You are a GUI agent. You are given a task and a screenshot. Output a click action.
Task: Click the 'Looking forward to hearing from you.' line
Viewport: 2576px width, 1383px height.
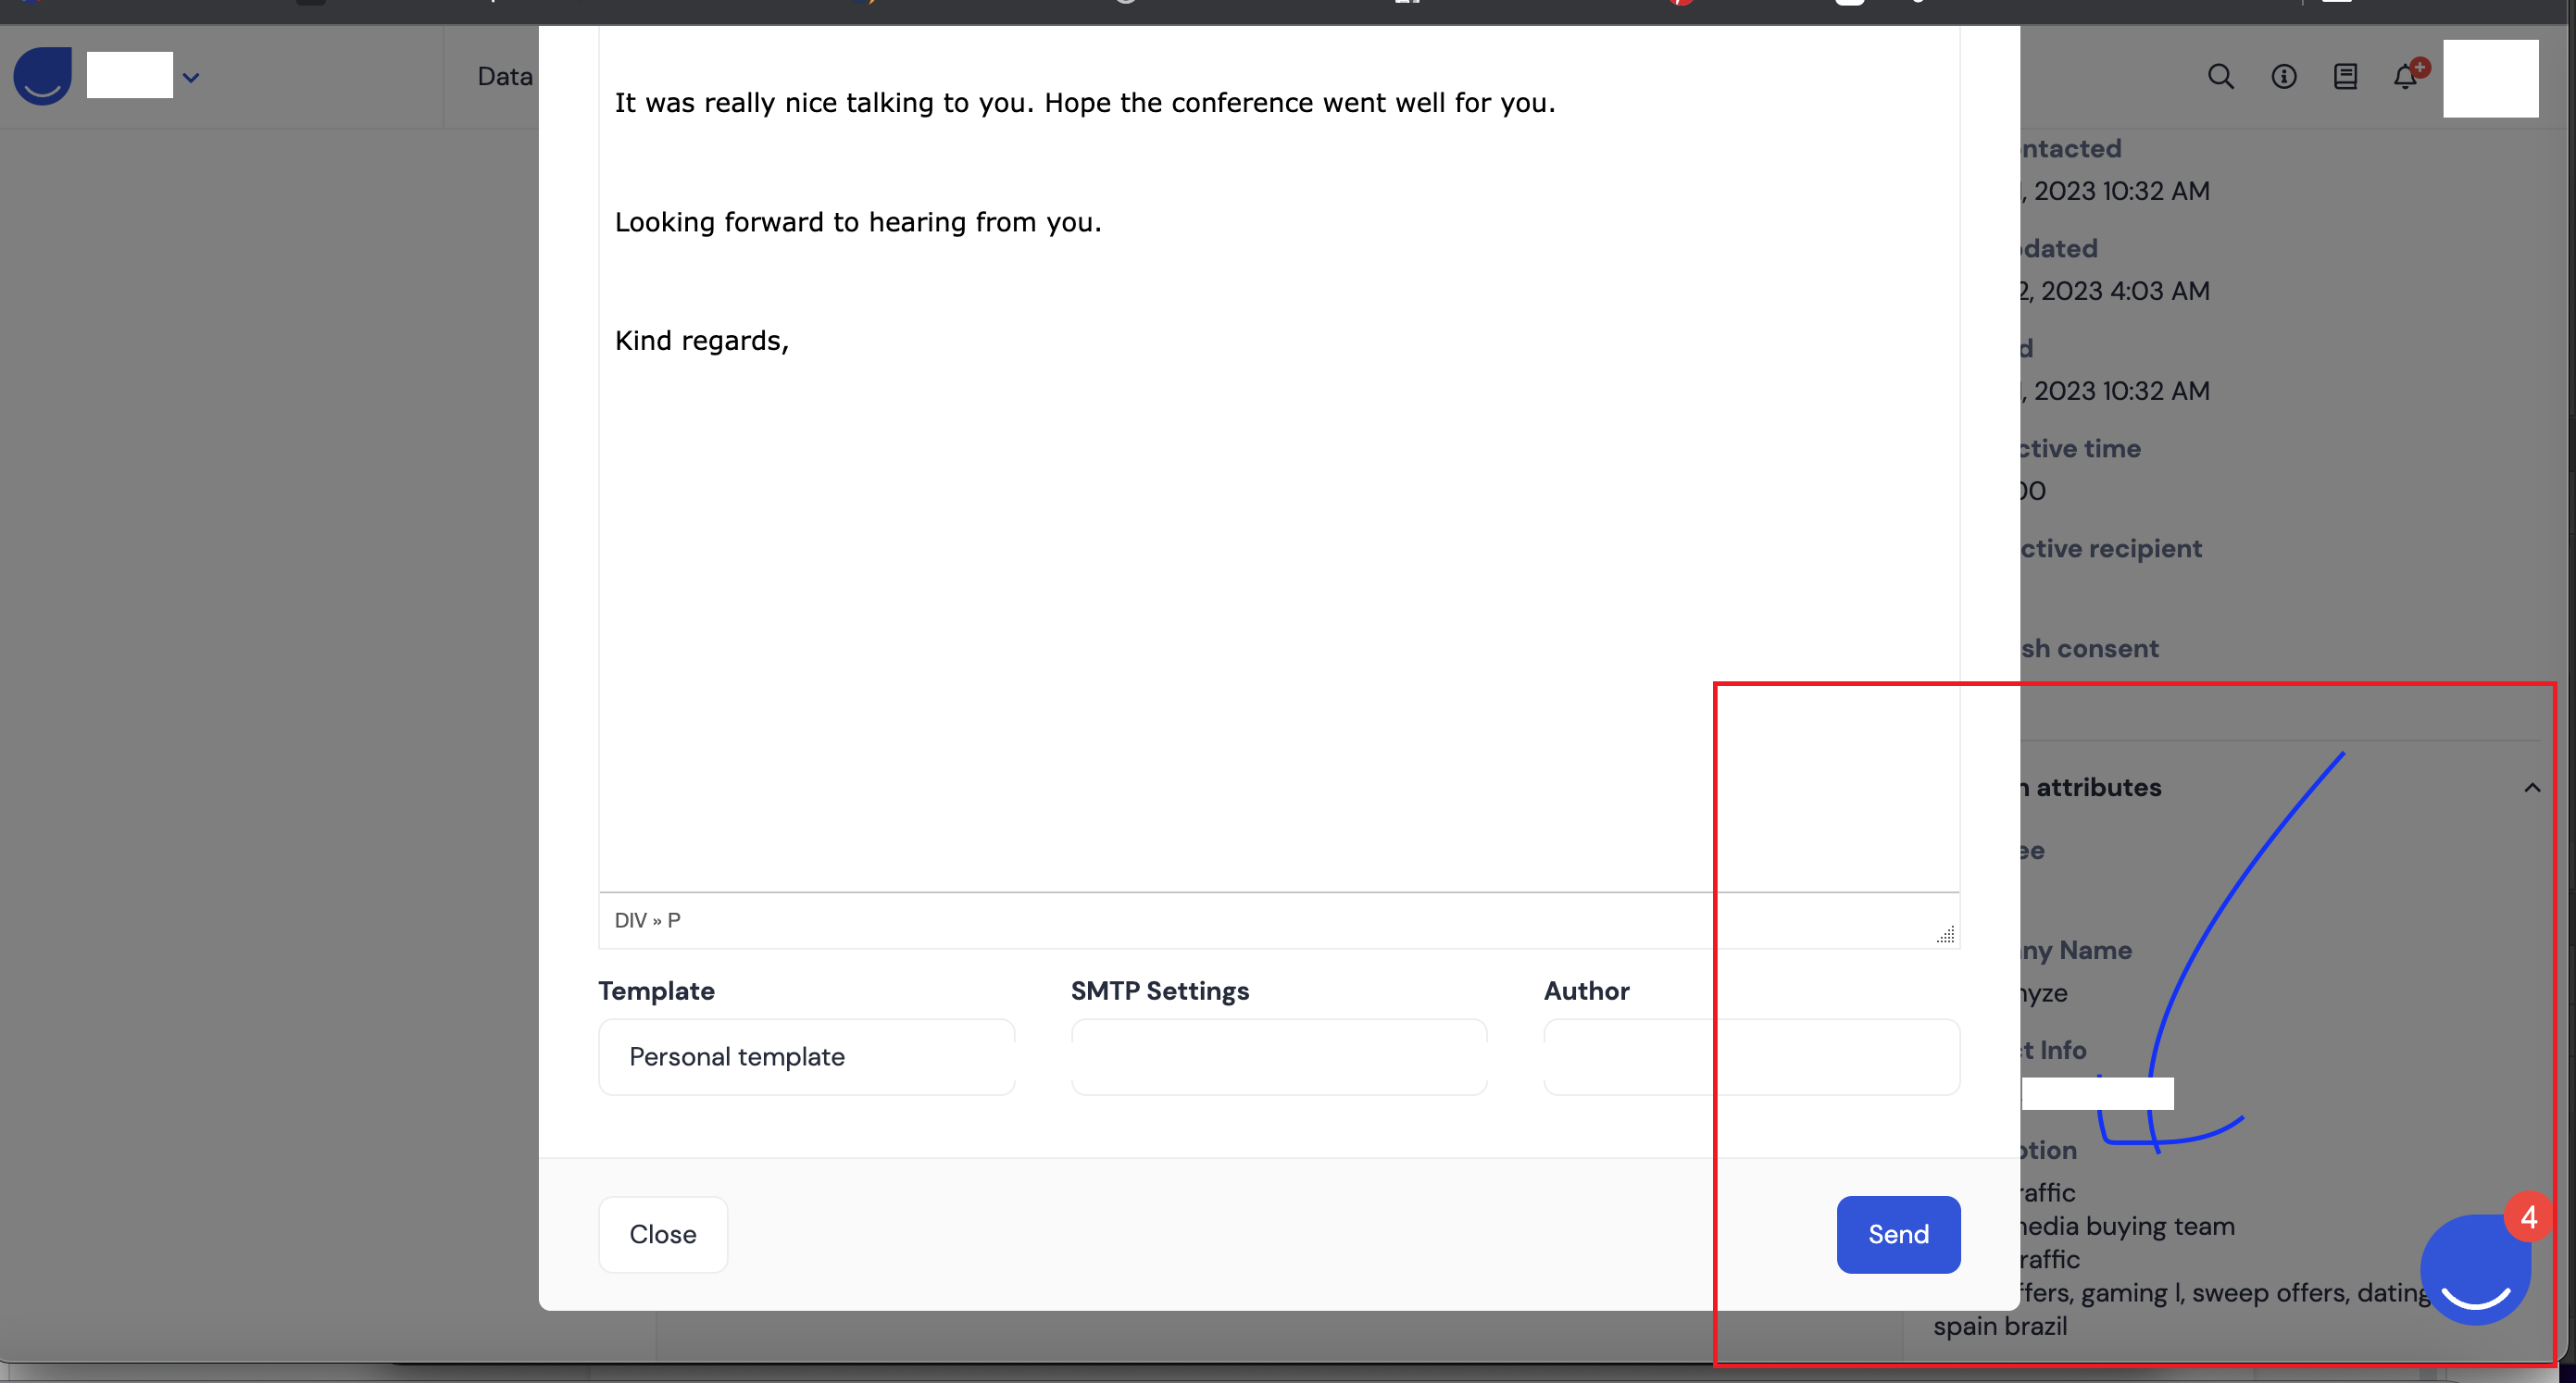pos(857,222)
